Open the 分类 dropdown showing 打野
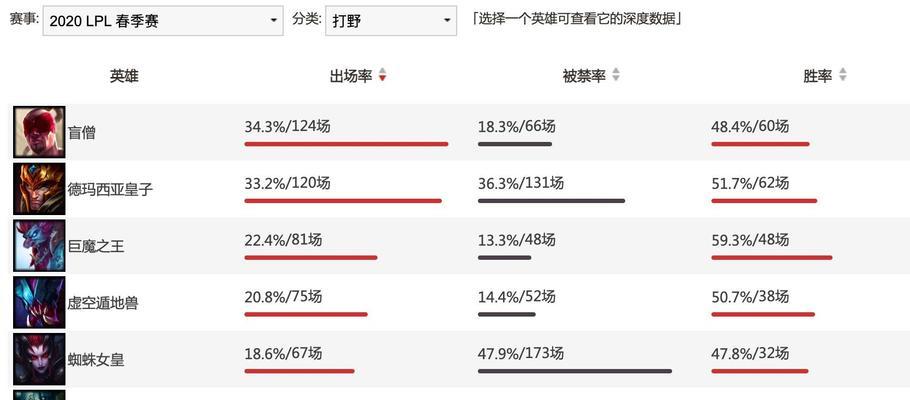The width and height of the screenshot is (910, 400). [x=391, y=21]
